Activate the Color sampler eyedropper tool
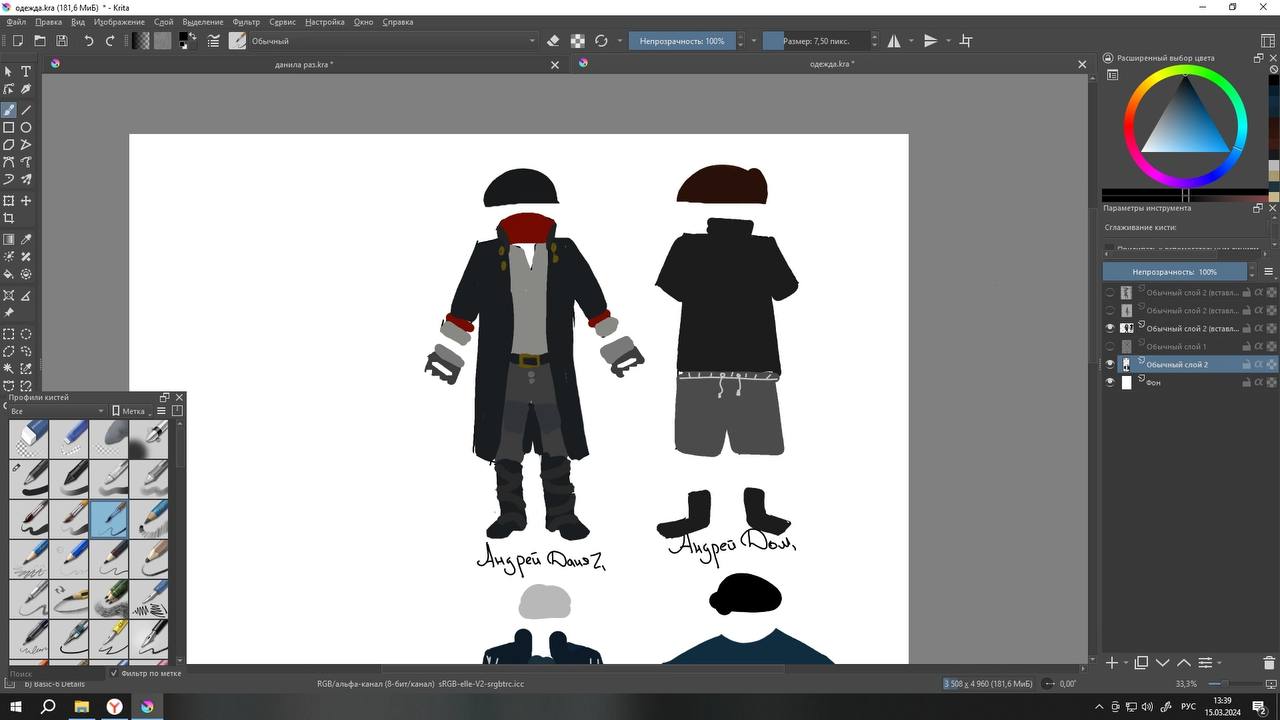The width and height of the screenshot is (1280, 720). 26,240
